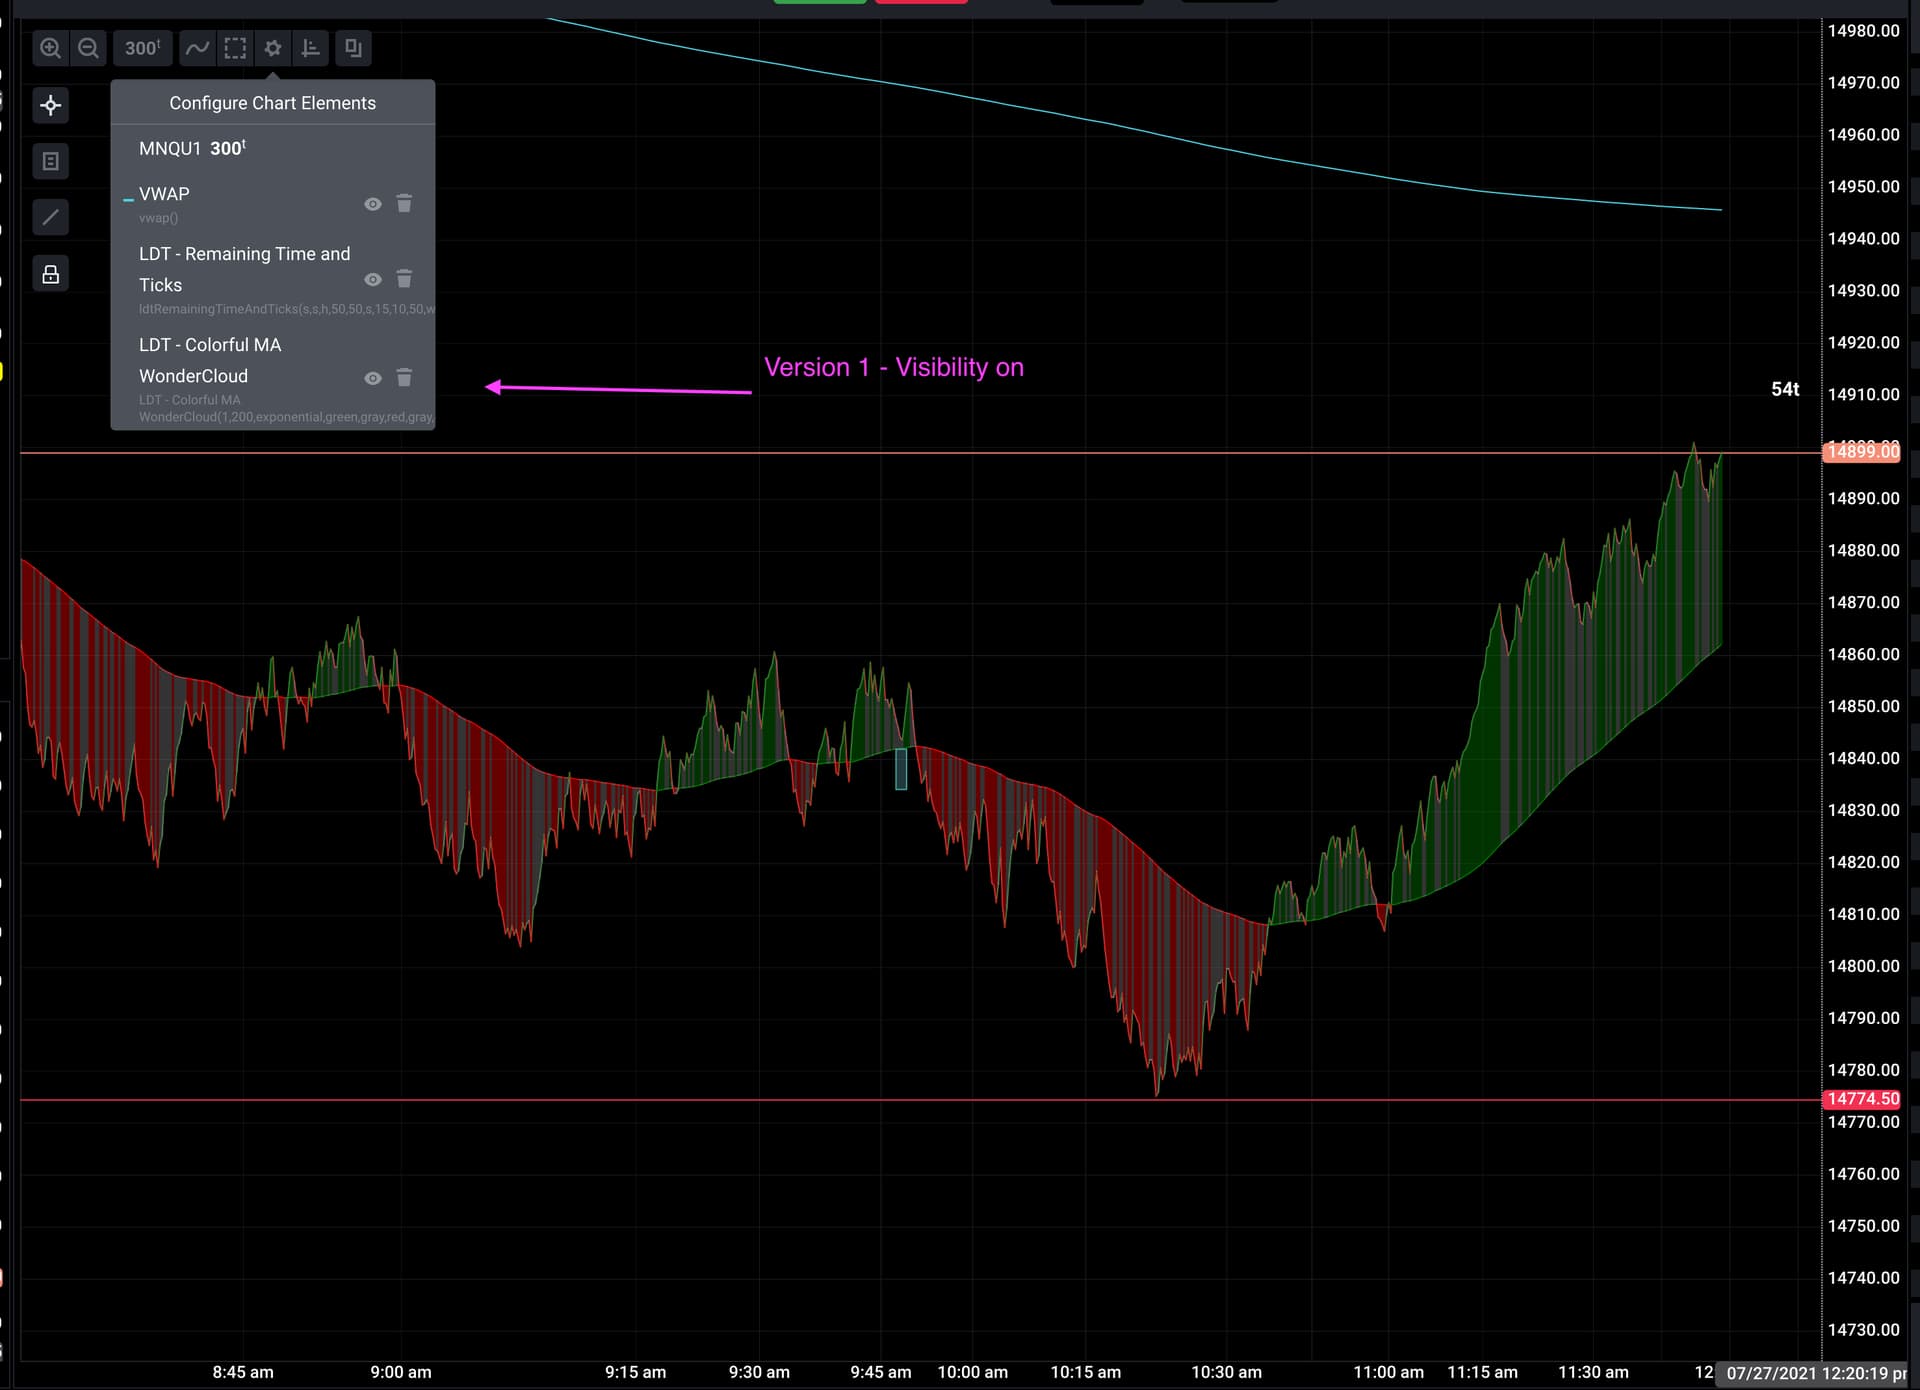The height and width of the screenshot is (1390, 1920).
Task: Open the 300t timeframe selector
Action: pos(142,48)
